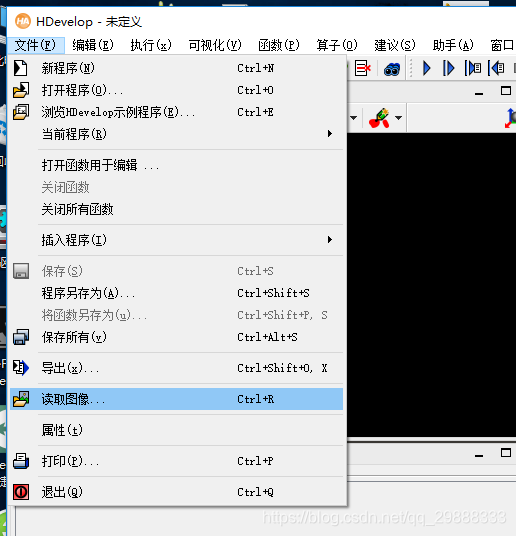The image size is (516, 536).
Task: Expand 当前程序(R) submenu arrow
Action: coord(330,134)
